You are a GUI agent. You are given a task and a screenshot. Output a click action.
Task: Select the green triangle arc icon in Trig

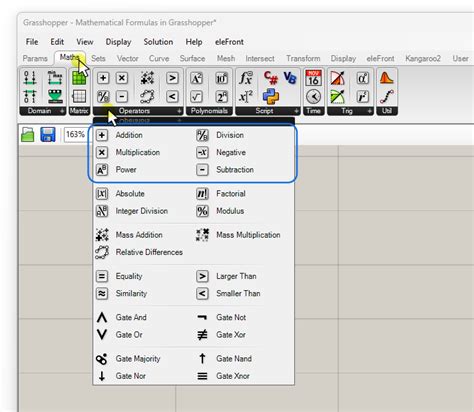pyautogui.click(x=338, y=97)
